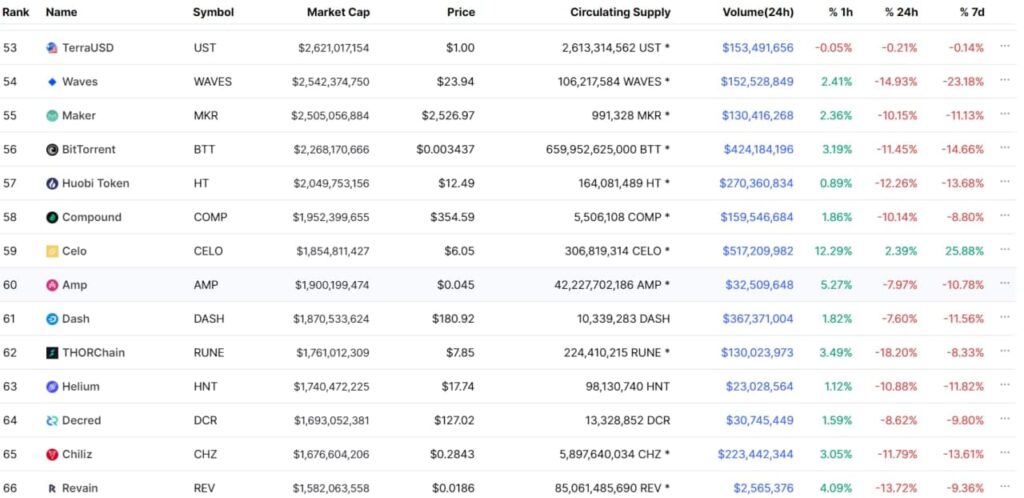Click the Waves coin logo icon
The height and width of the screenshot is (498, 1024).
click(52, 82)
